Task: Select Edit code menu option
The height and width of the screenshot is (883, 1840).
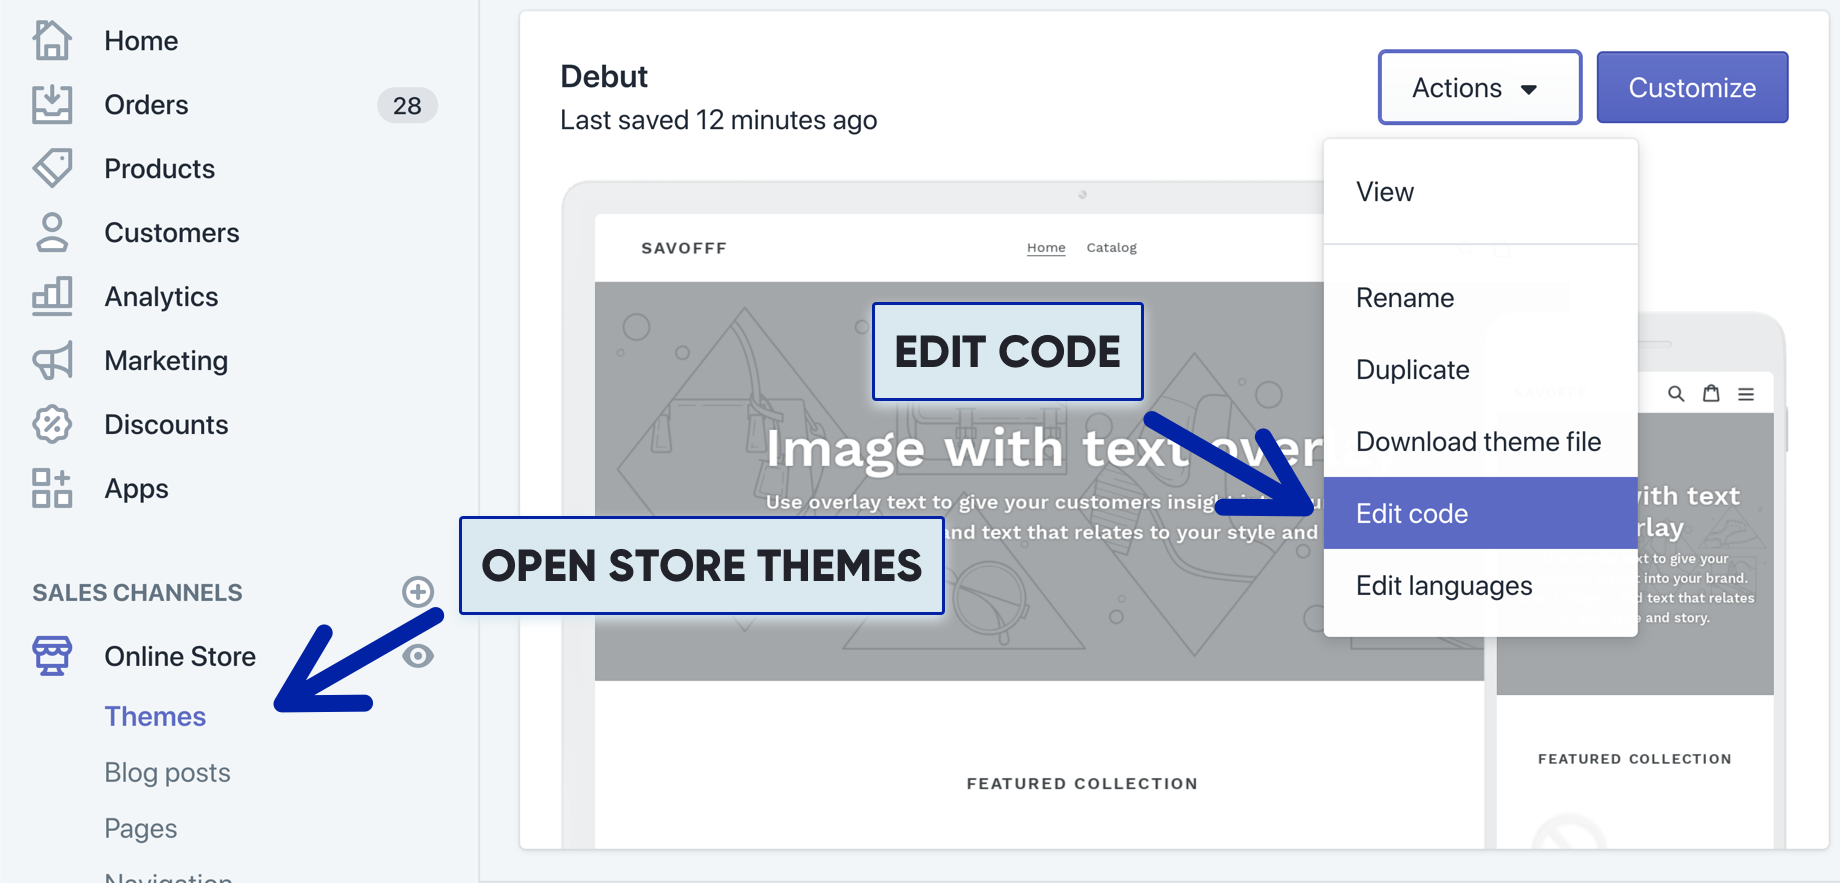Action: click(1480, 513)
